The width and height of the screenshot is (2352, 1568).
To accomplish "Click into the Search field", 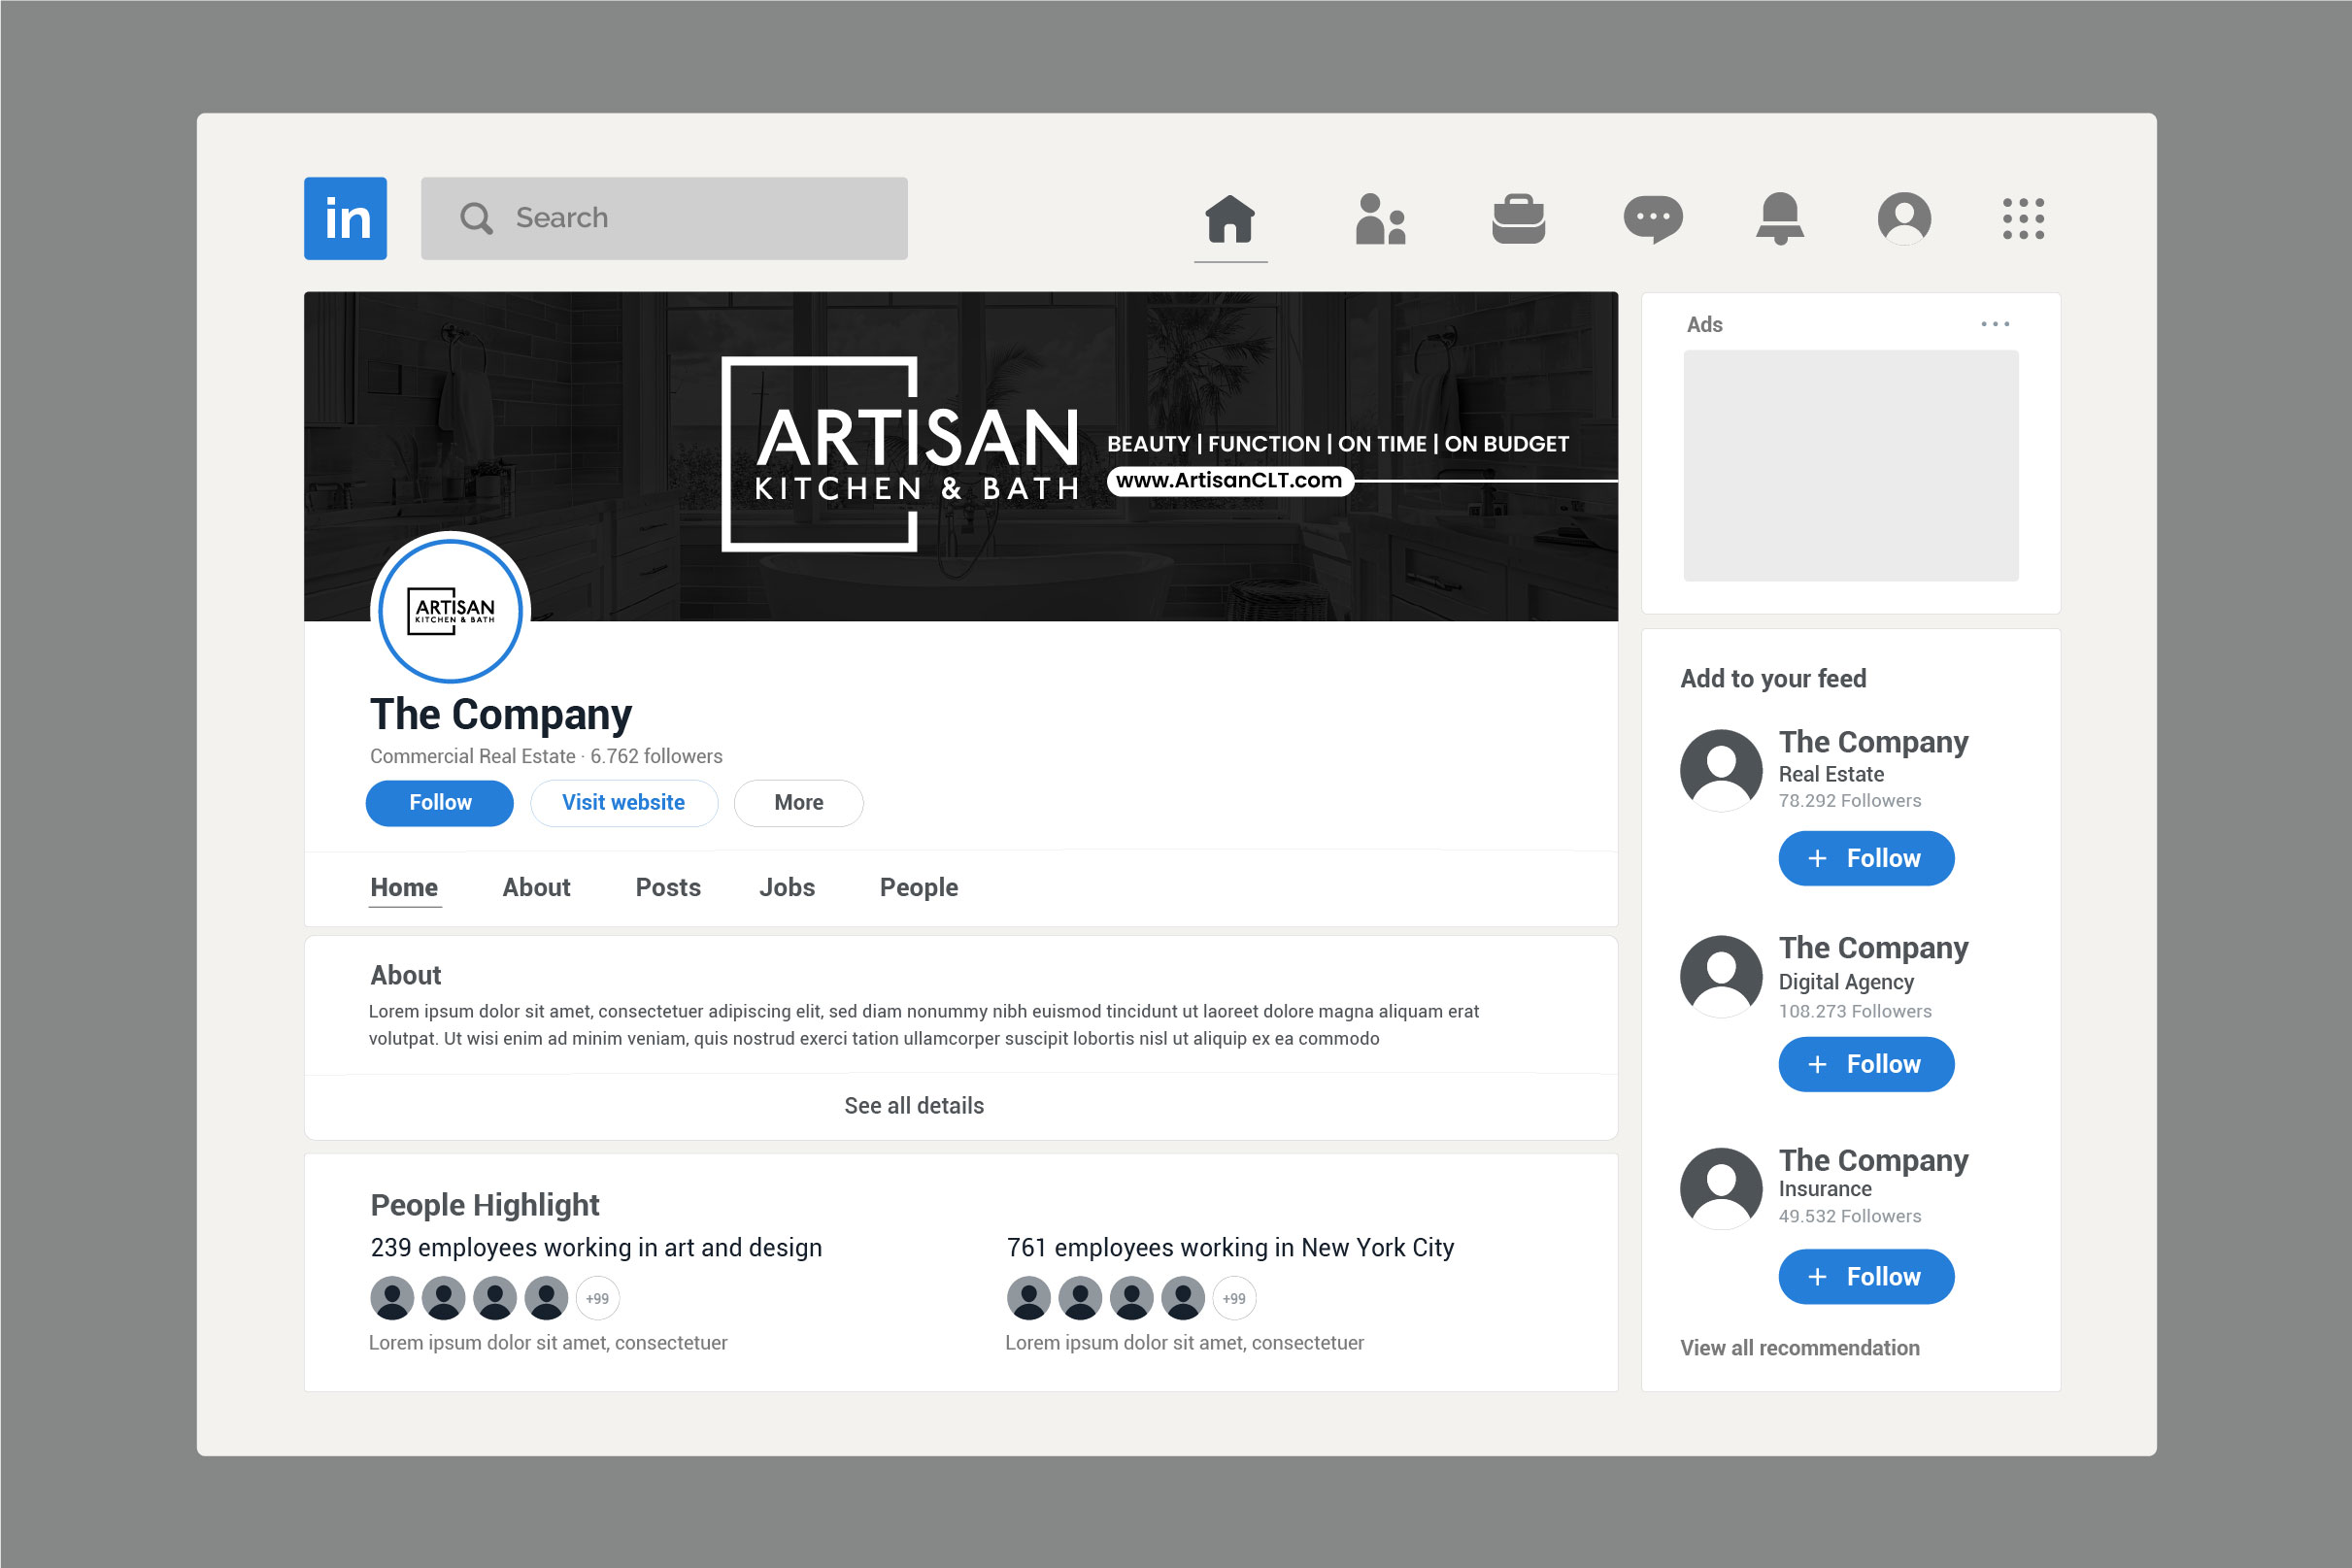I will pyautogui.click(x=664, y=218).
